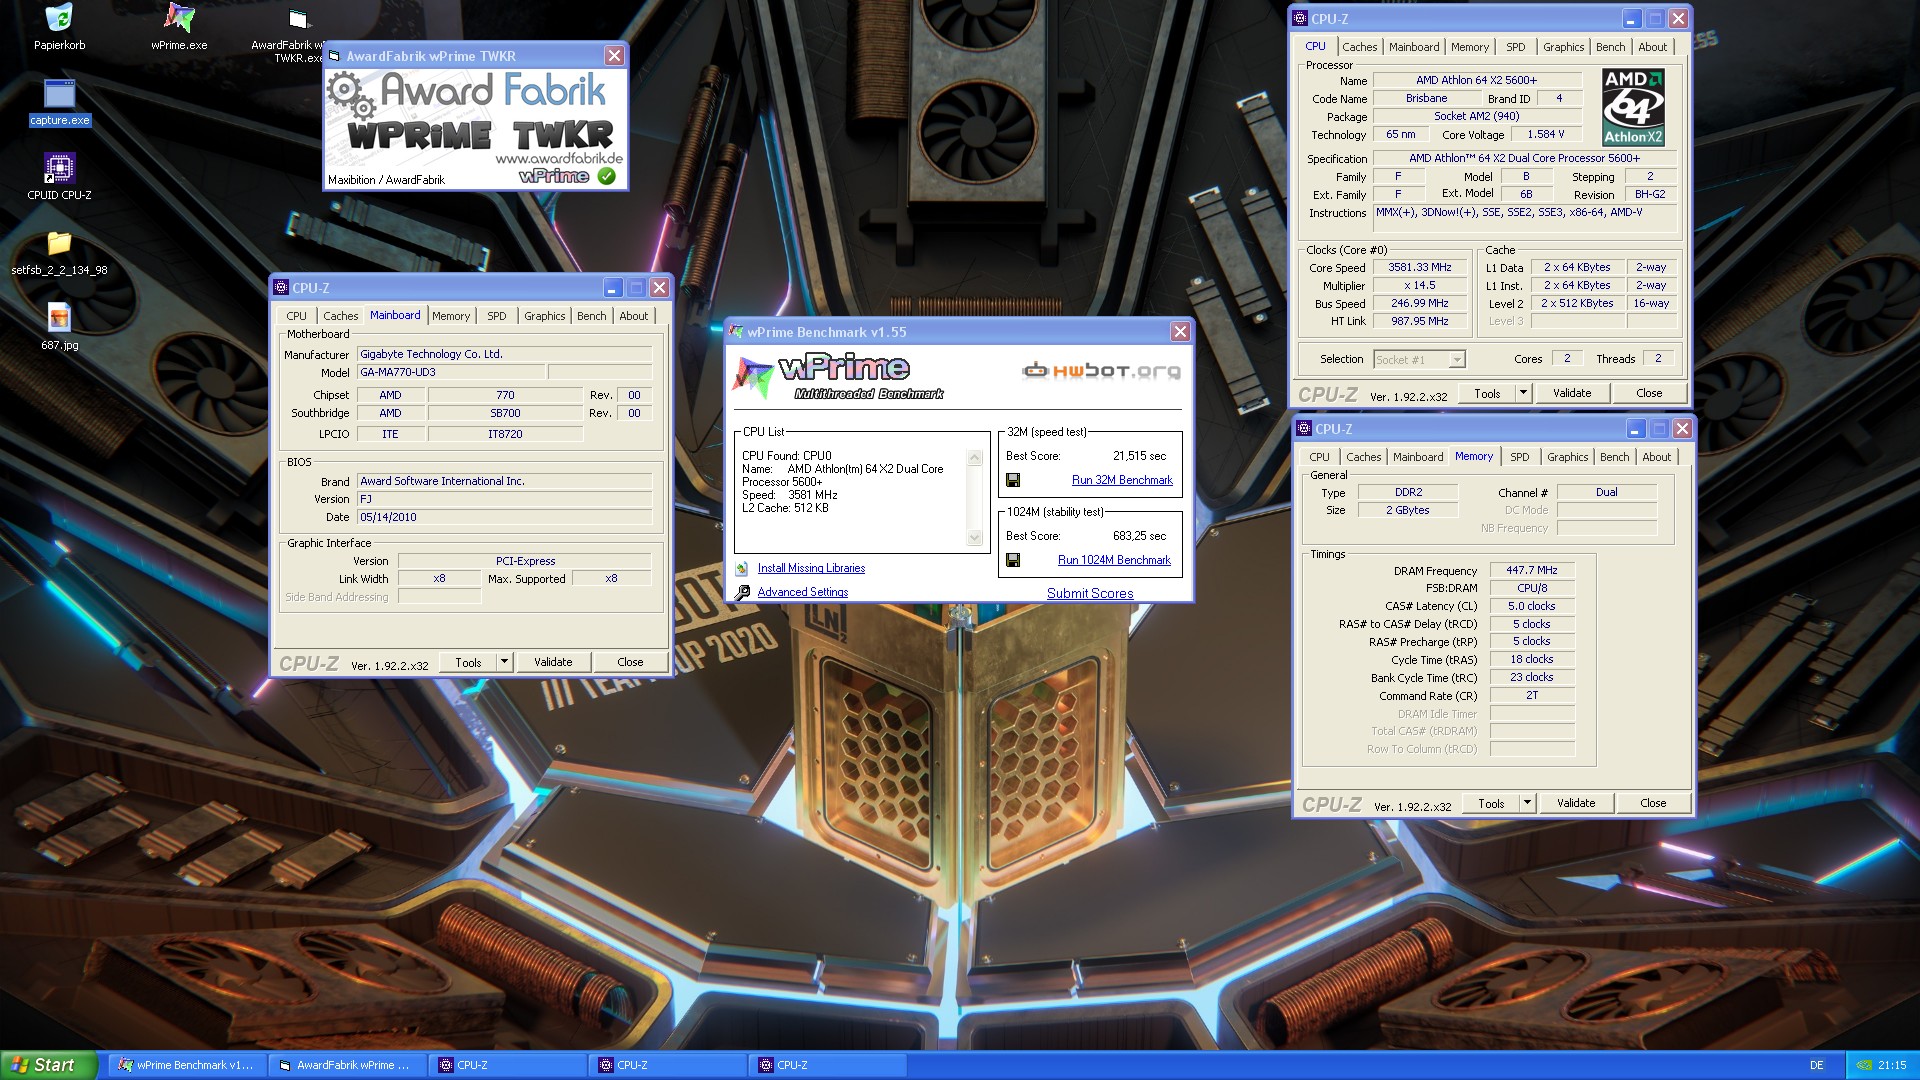
Task: Click the green wPrime checkmark in TWKR window
Action: click(606, 176)
